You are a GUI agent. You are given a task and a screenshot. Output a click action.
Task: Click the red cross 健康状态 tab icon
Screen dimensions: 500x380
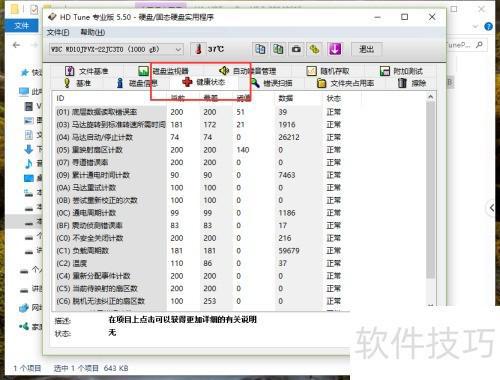187,82
